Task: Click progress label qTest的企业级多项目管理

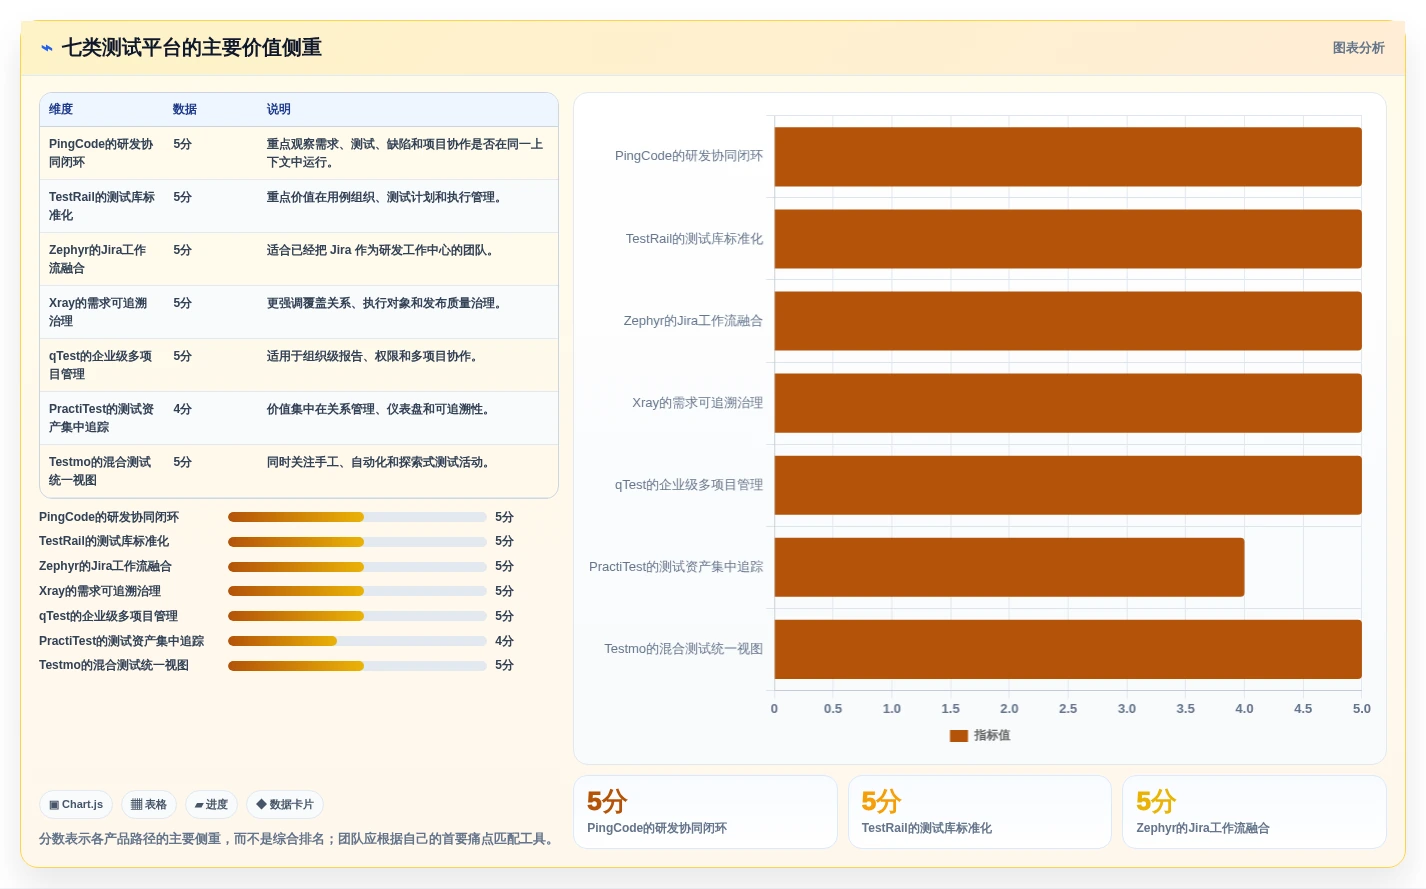Action: [108, 616]
